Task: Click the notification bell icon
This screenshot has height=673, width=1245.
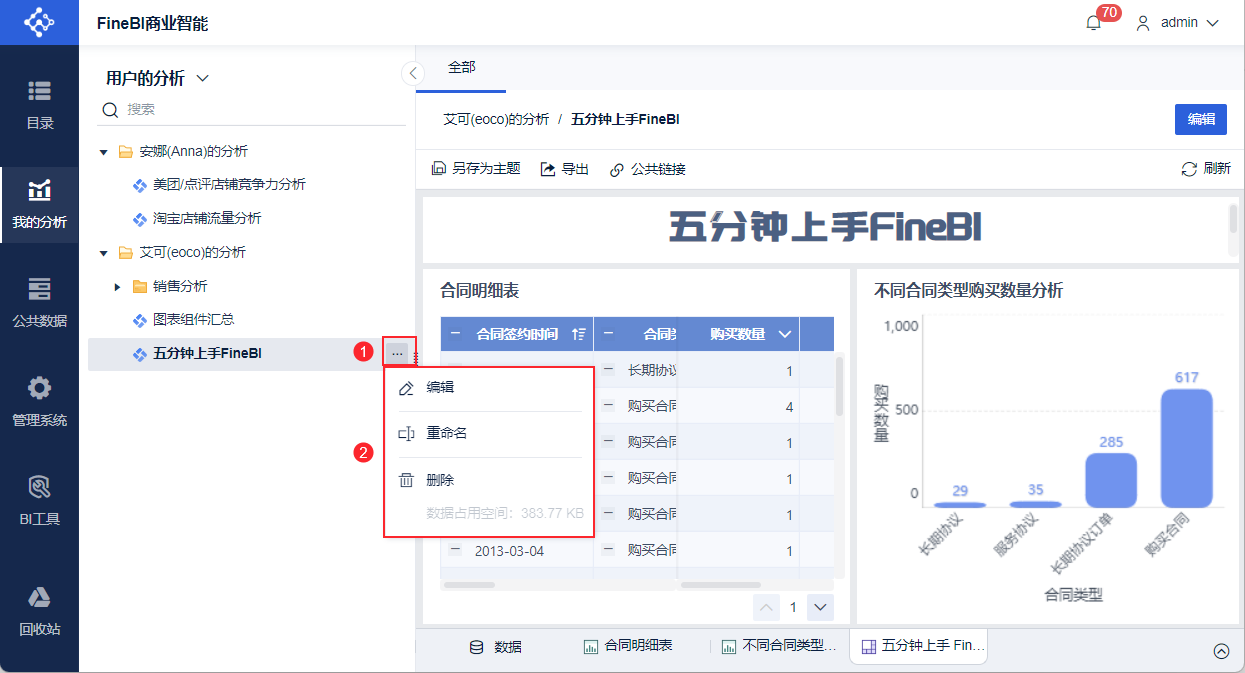Action: (1093, 23)
